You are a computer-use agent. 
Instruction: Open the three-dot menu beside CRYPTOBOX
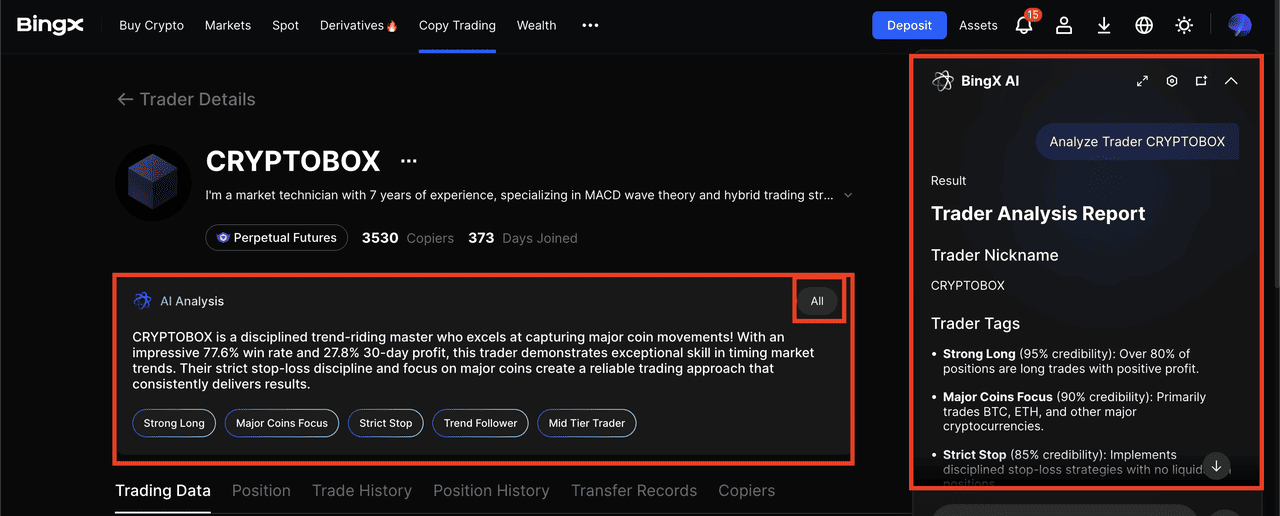408,161
